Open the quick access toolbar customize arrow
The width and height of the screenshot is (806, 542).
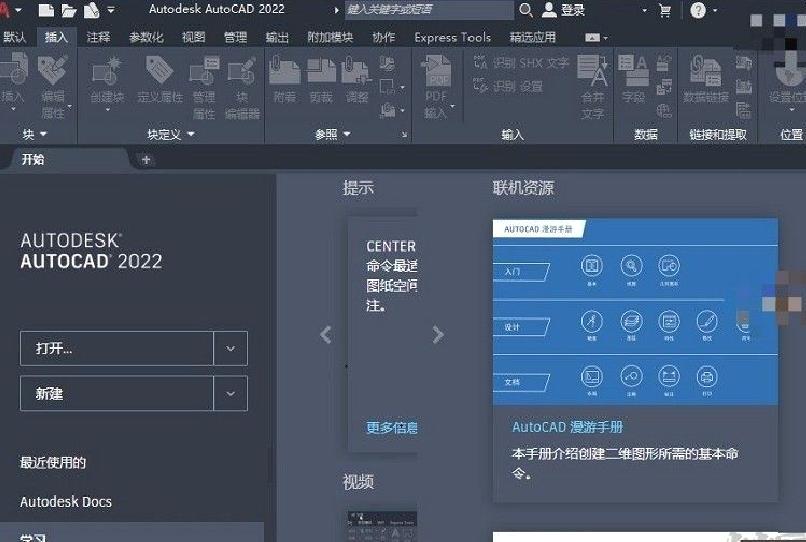point(111,10)
